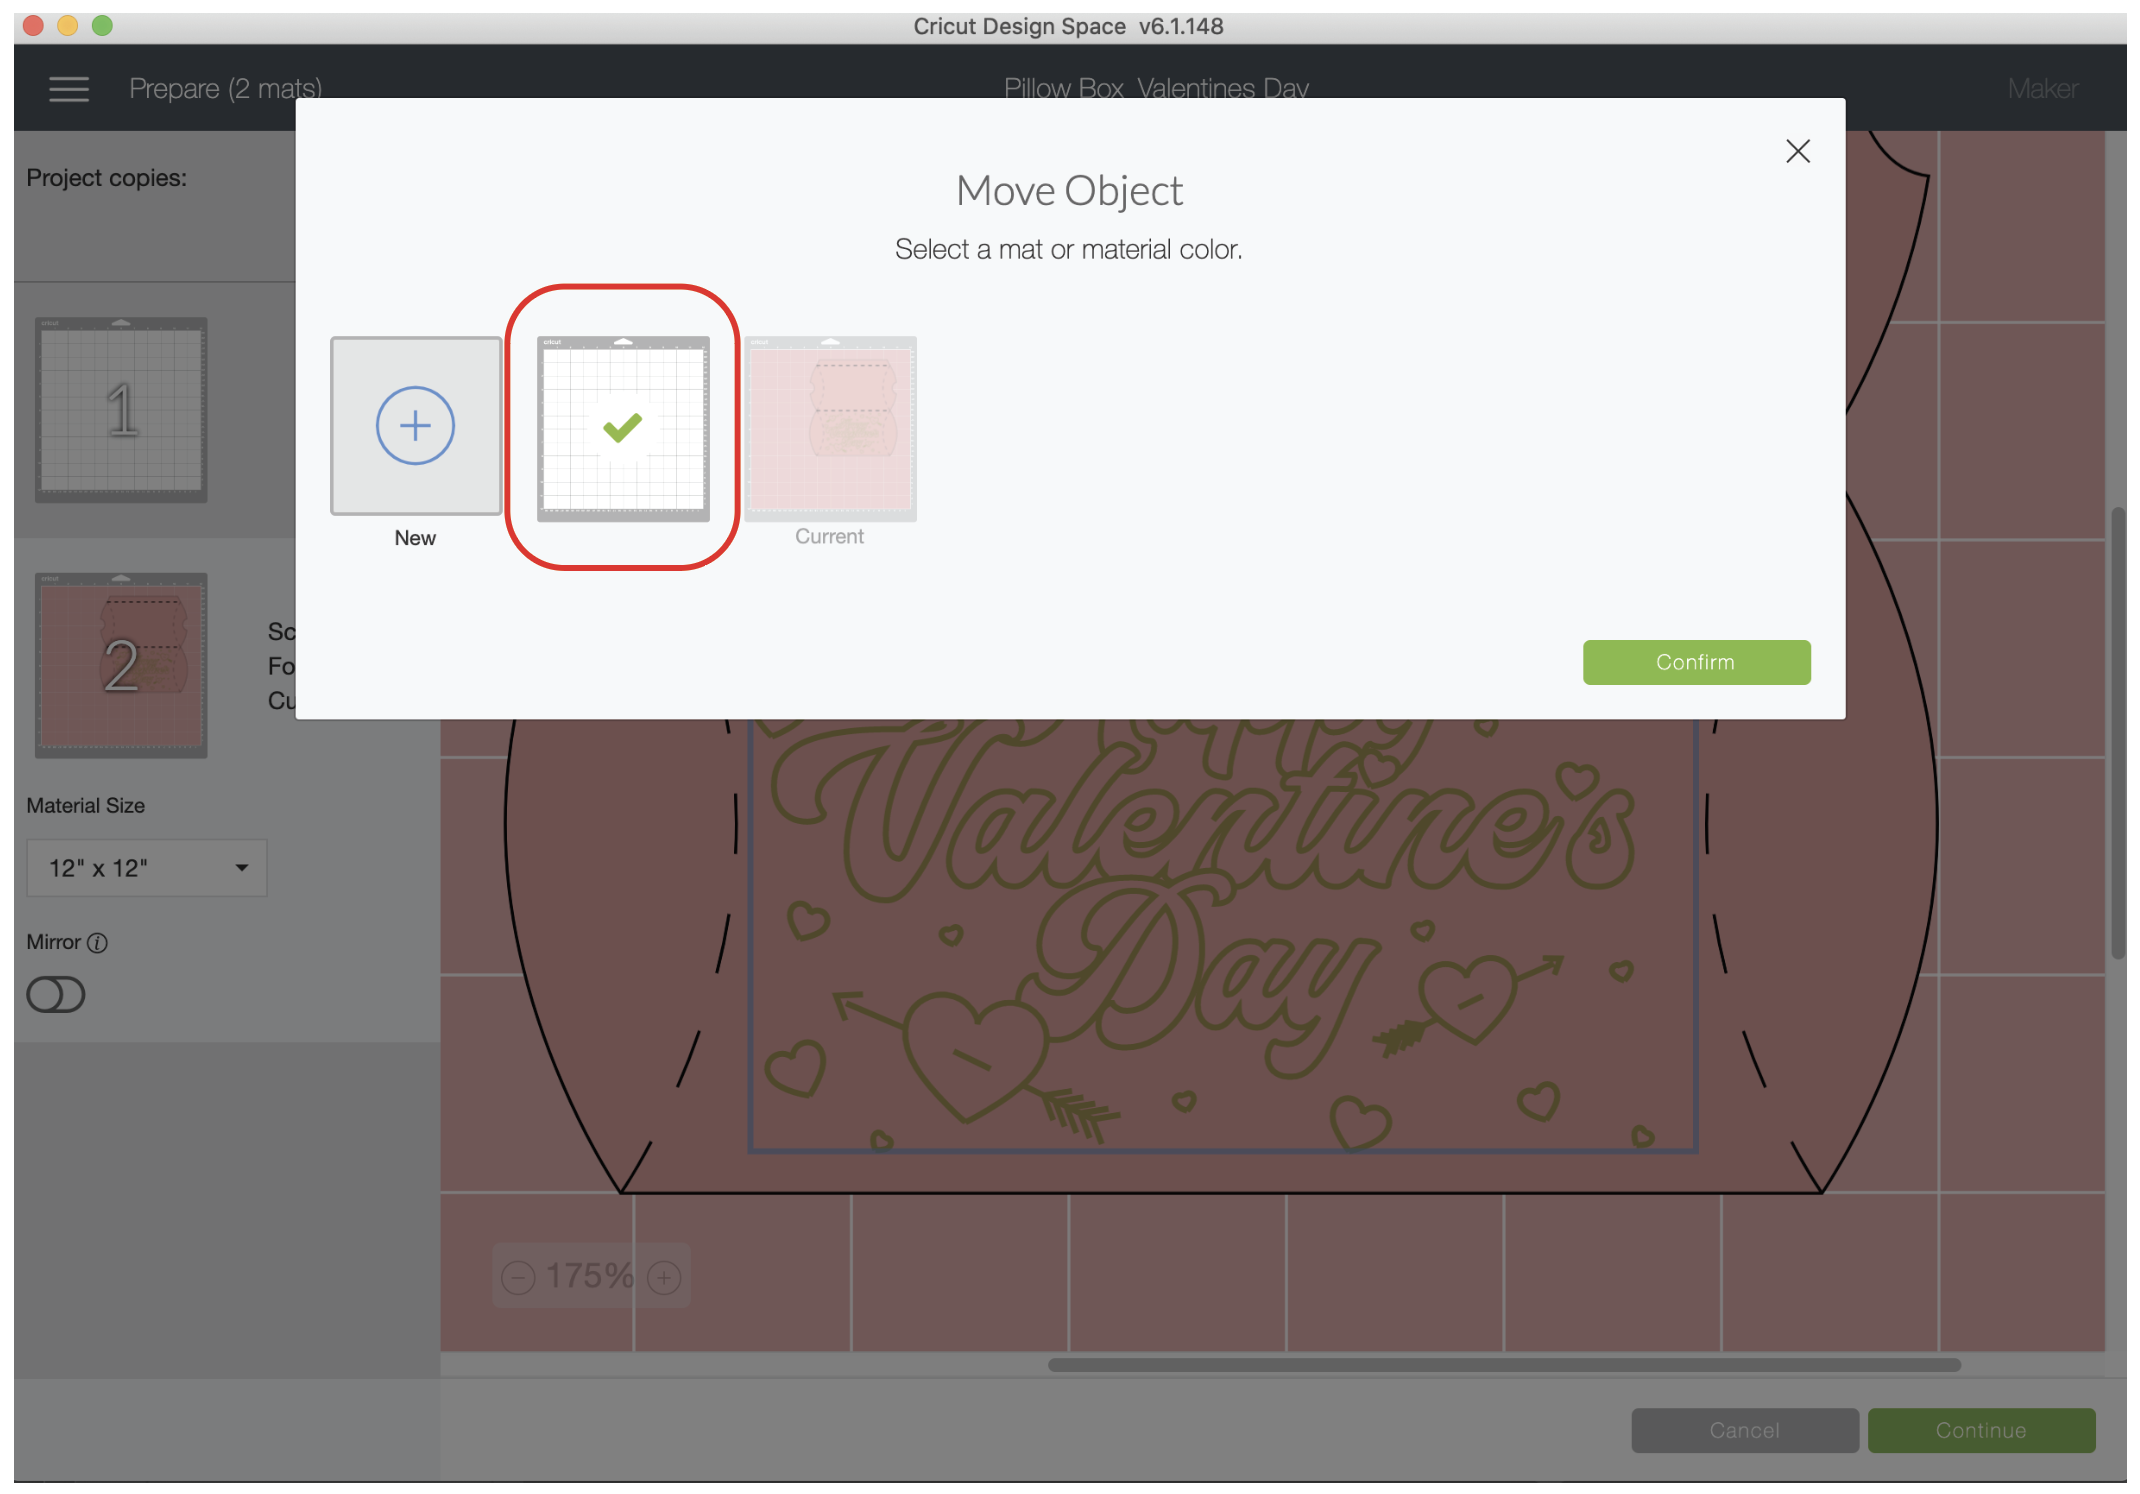Screen dimensions: 2140x1494
Task: Select mat 1 in sidebar
Action: [121, 410]
